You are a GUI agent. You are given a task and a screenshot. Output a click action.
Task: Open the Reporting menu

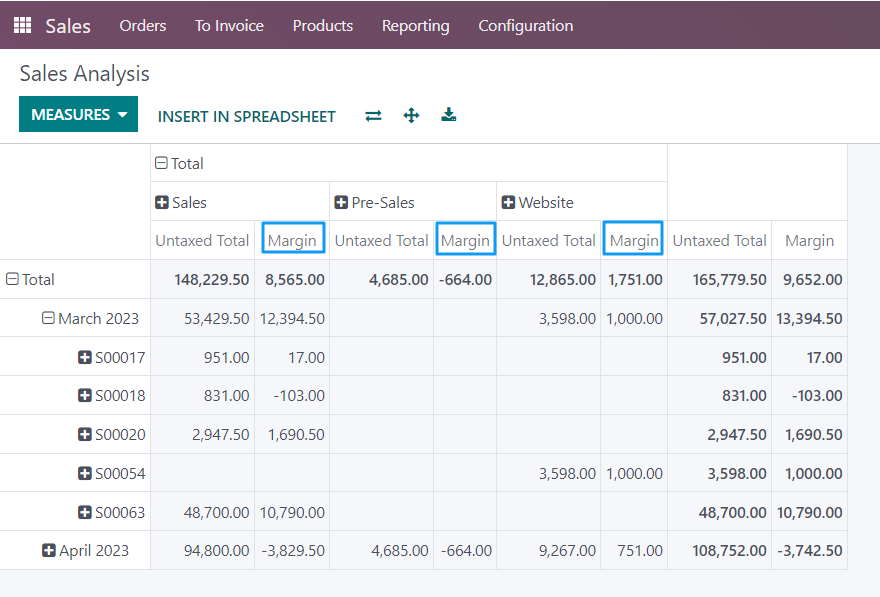click(415, 26)
